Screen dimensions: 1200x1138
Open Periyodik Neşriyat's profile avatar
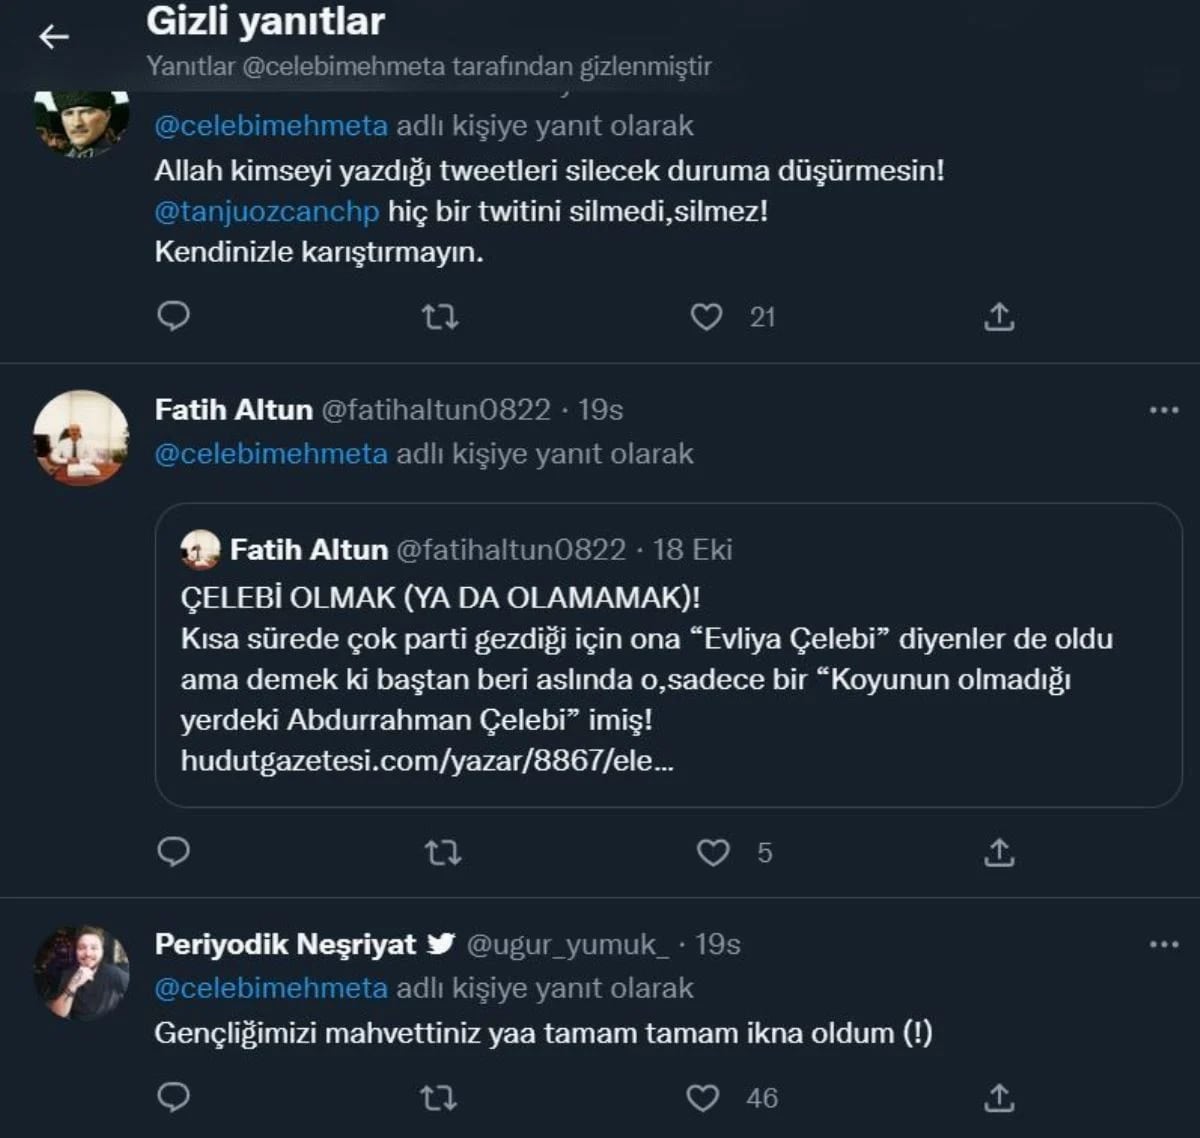coord(81,972)
